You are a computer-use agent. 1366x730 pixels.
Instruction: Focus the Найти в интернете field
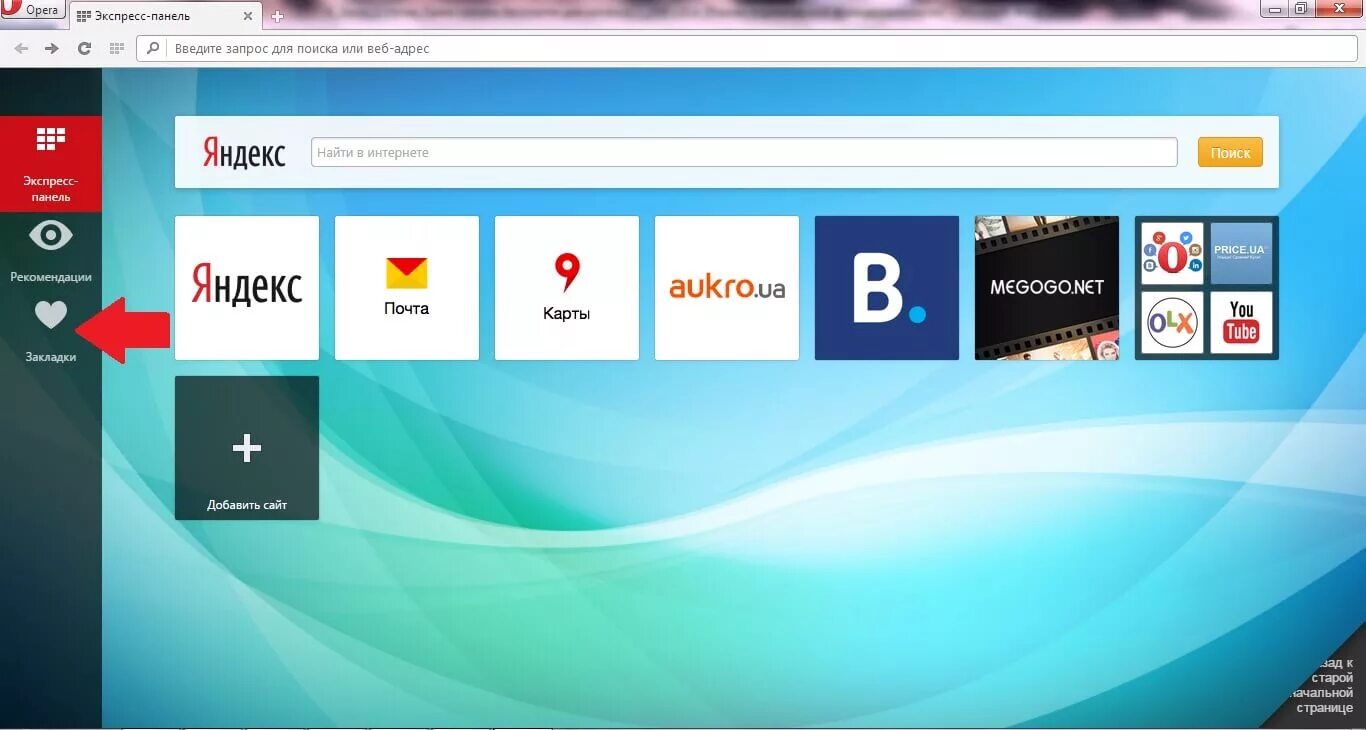coord(744,153)
